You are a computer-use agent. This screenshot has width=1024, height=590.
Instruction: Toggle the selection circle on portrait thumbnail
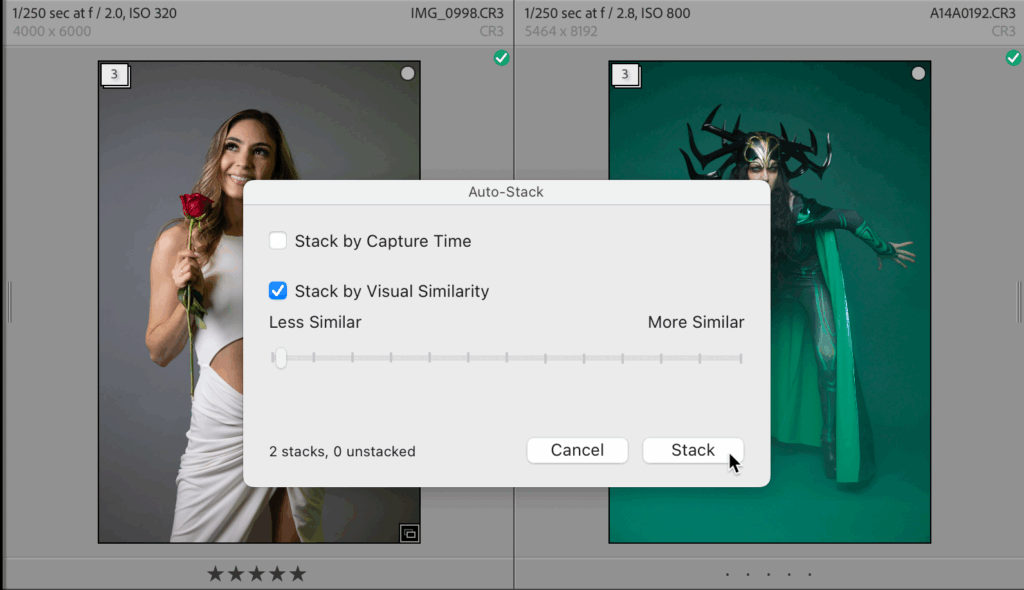(x=407, y=72)
